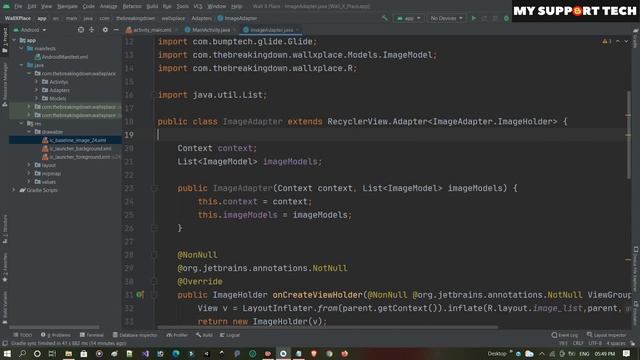This screenshot has height=360, width=640.
Task: Open Task View on the taskbar
Action: [x=52, y=353]
